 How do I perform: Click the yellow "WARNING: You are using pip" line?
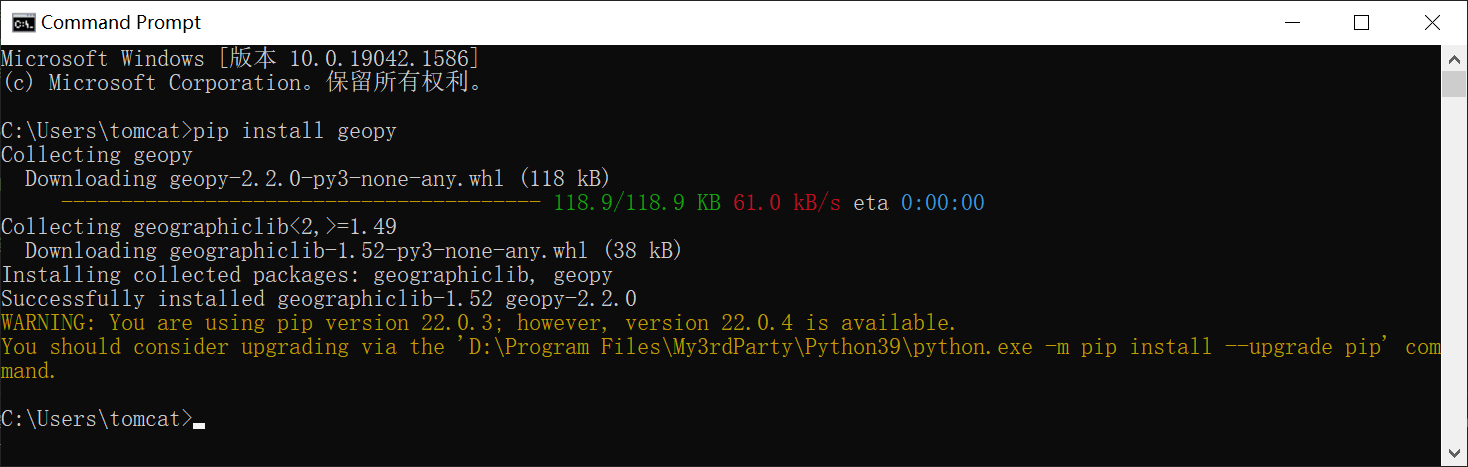click(479, 323)
